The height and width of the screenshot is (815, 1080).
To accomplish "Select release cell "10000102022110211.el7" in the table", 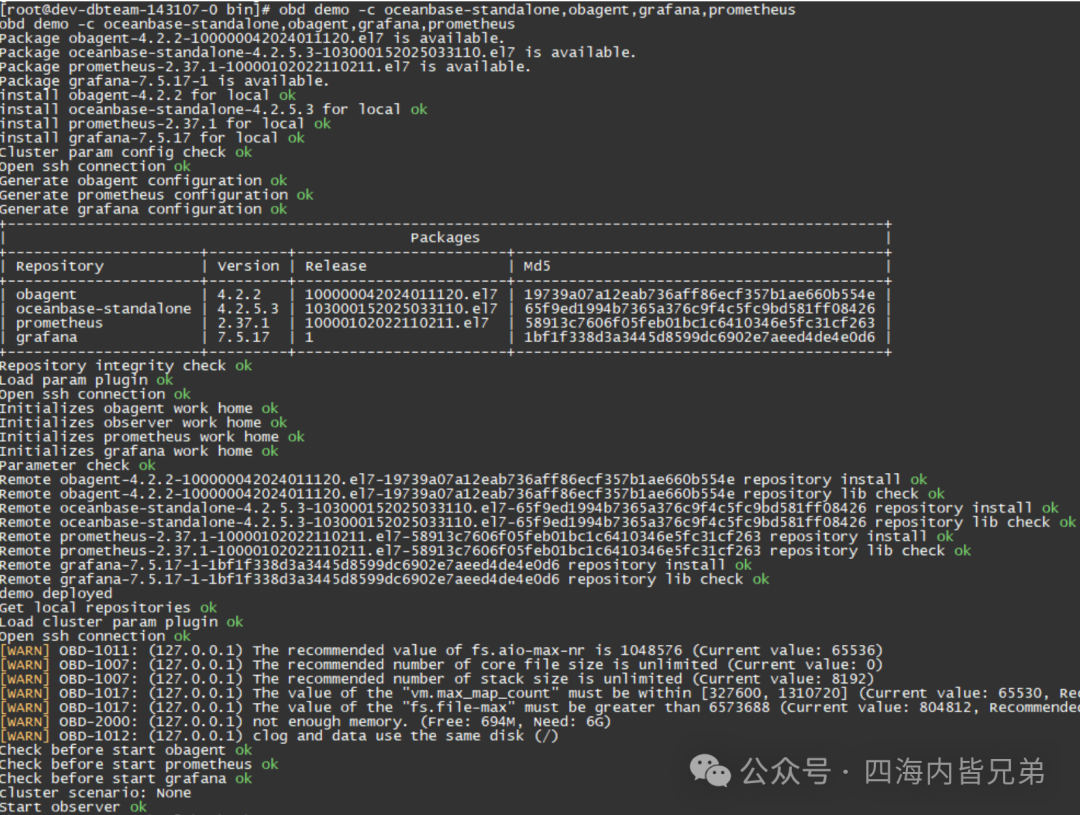I will 397,322.
